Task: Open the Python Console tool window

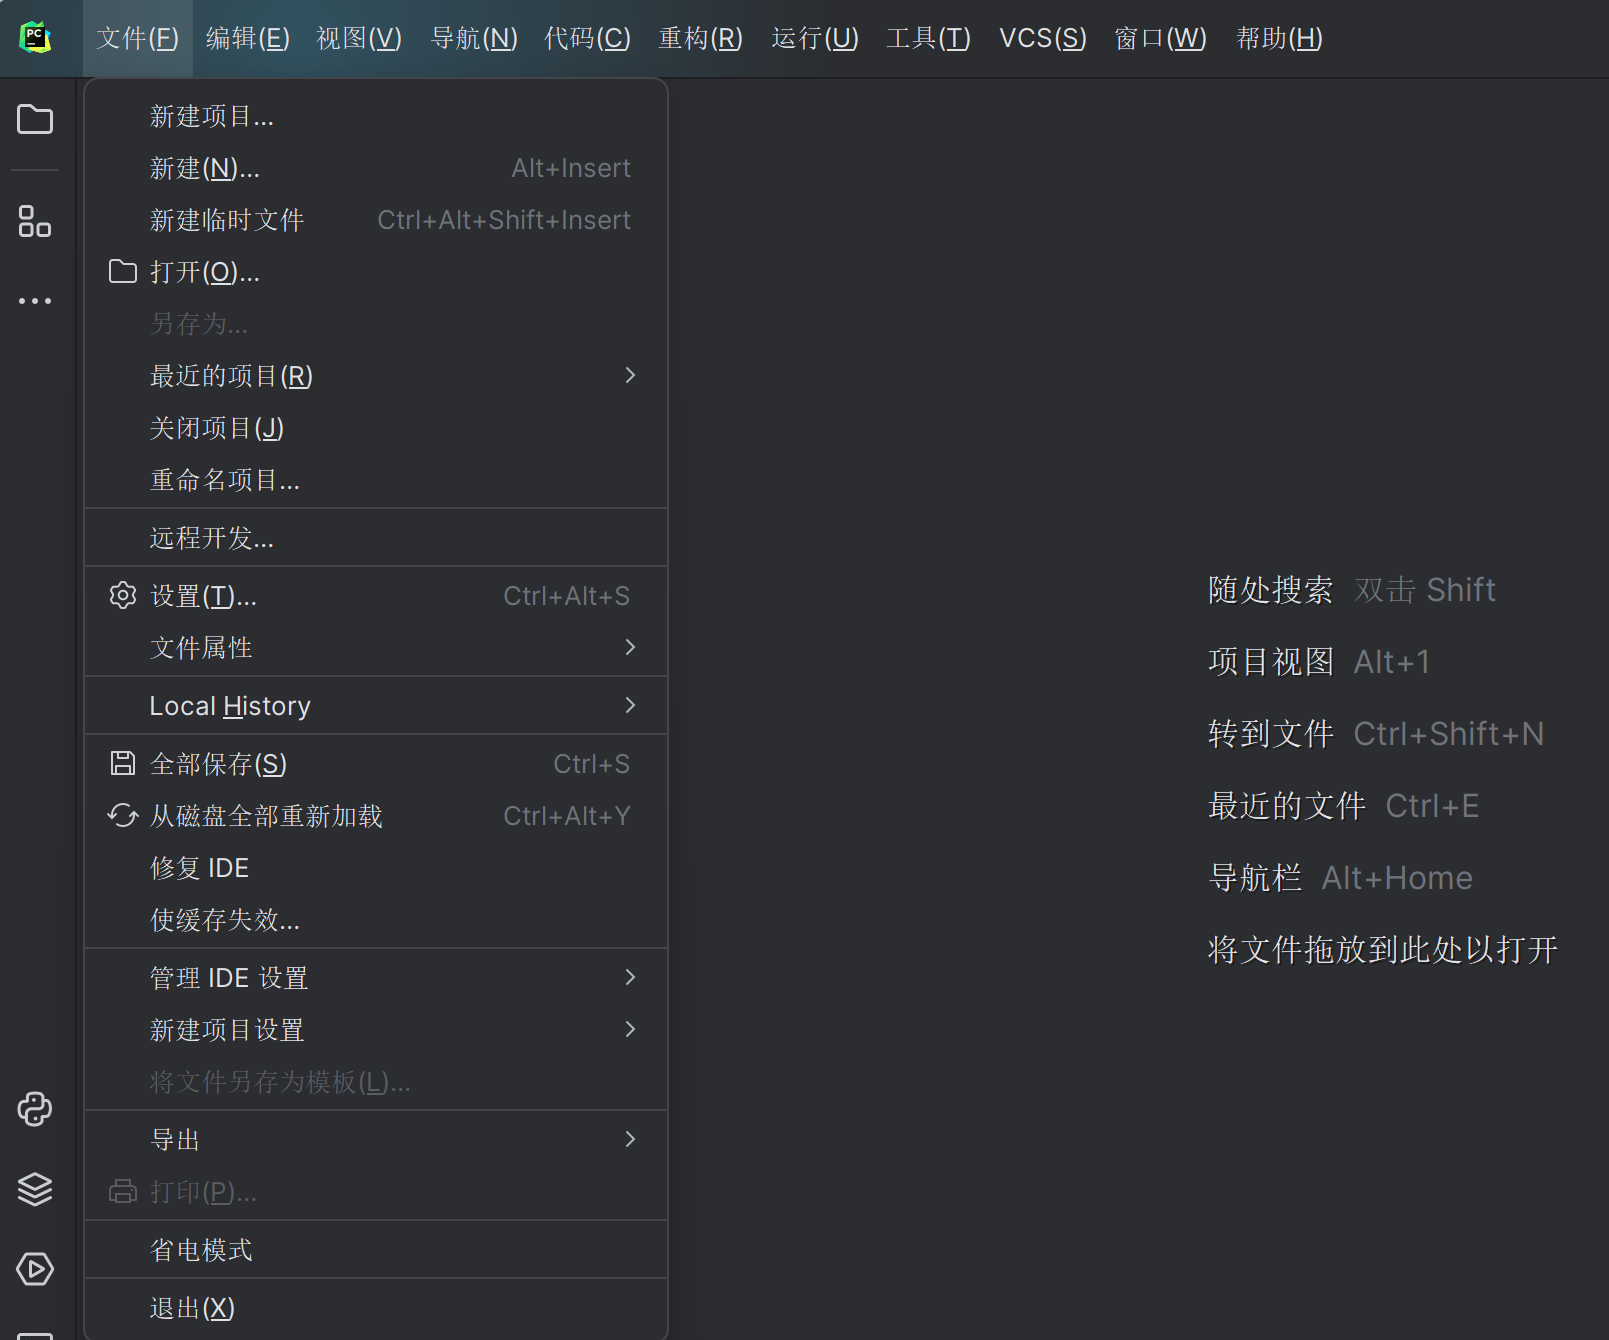Action: 35,1109
